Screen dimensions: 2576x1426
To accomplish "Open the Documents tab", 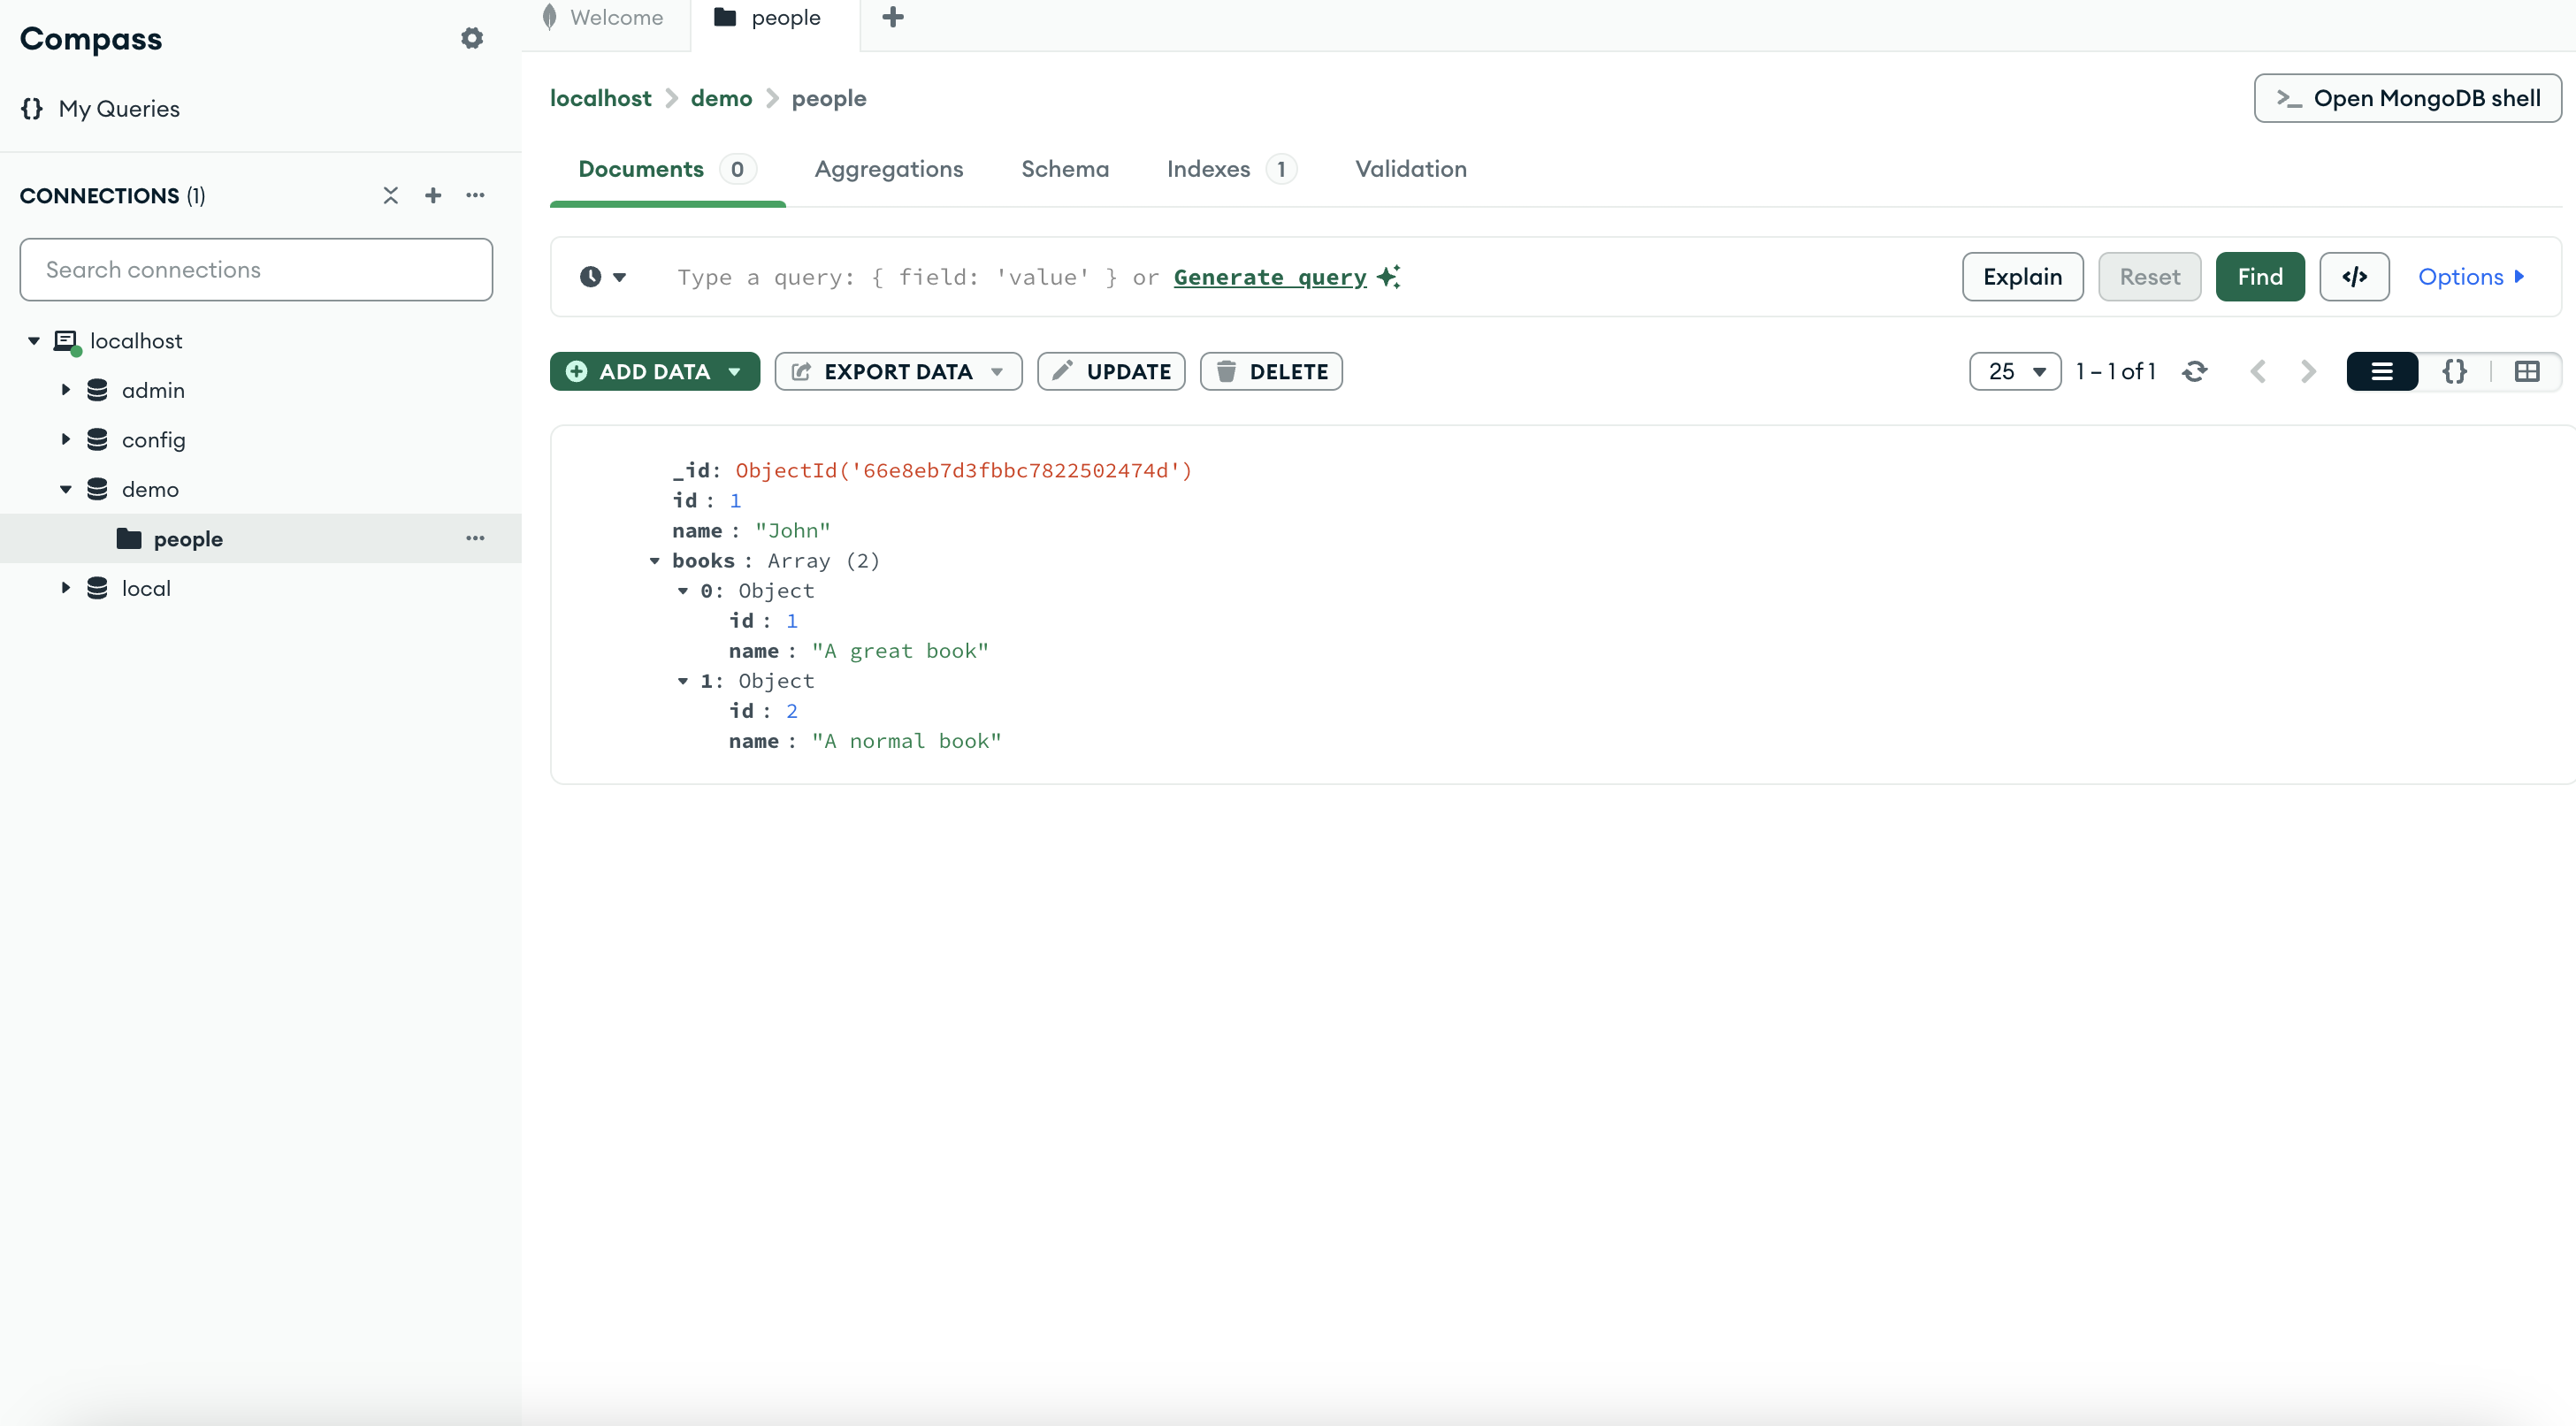I will coord(667,169).
